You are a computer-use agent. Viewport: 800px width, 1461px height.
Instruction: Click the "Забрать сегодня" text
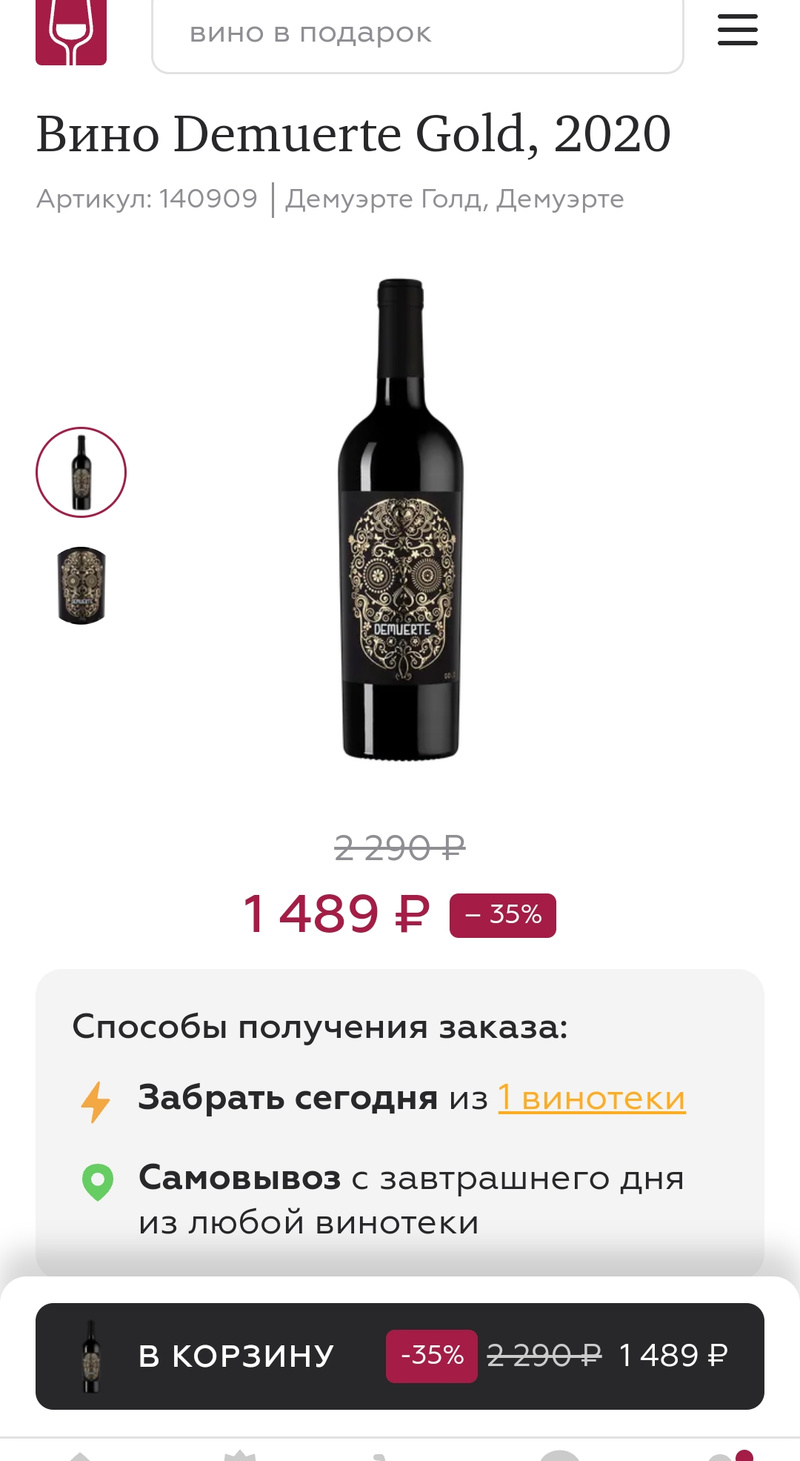click(288, 1098)
